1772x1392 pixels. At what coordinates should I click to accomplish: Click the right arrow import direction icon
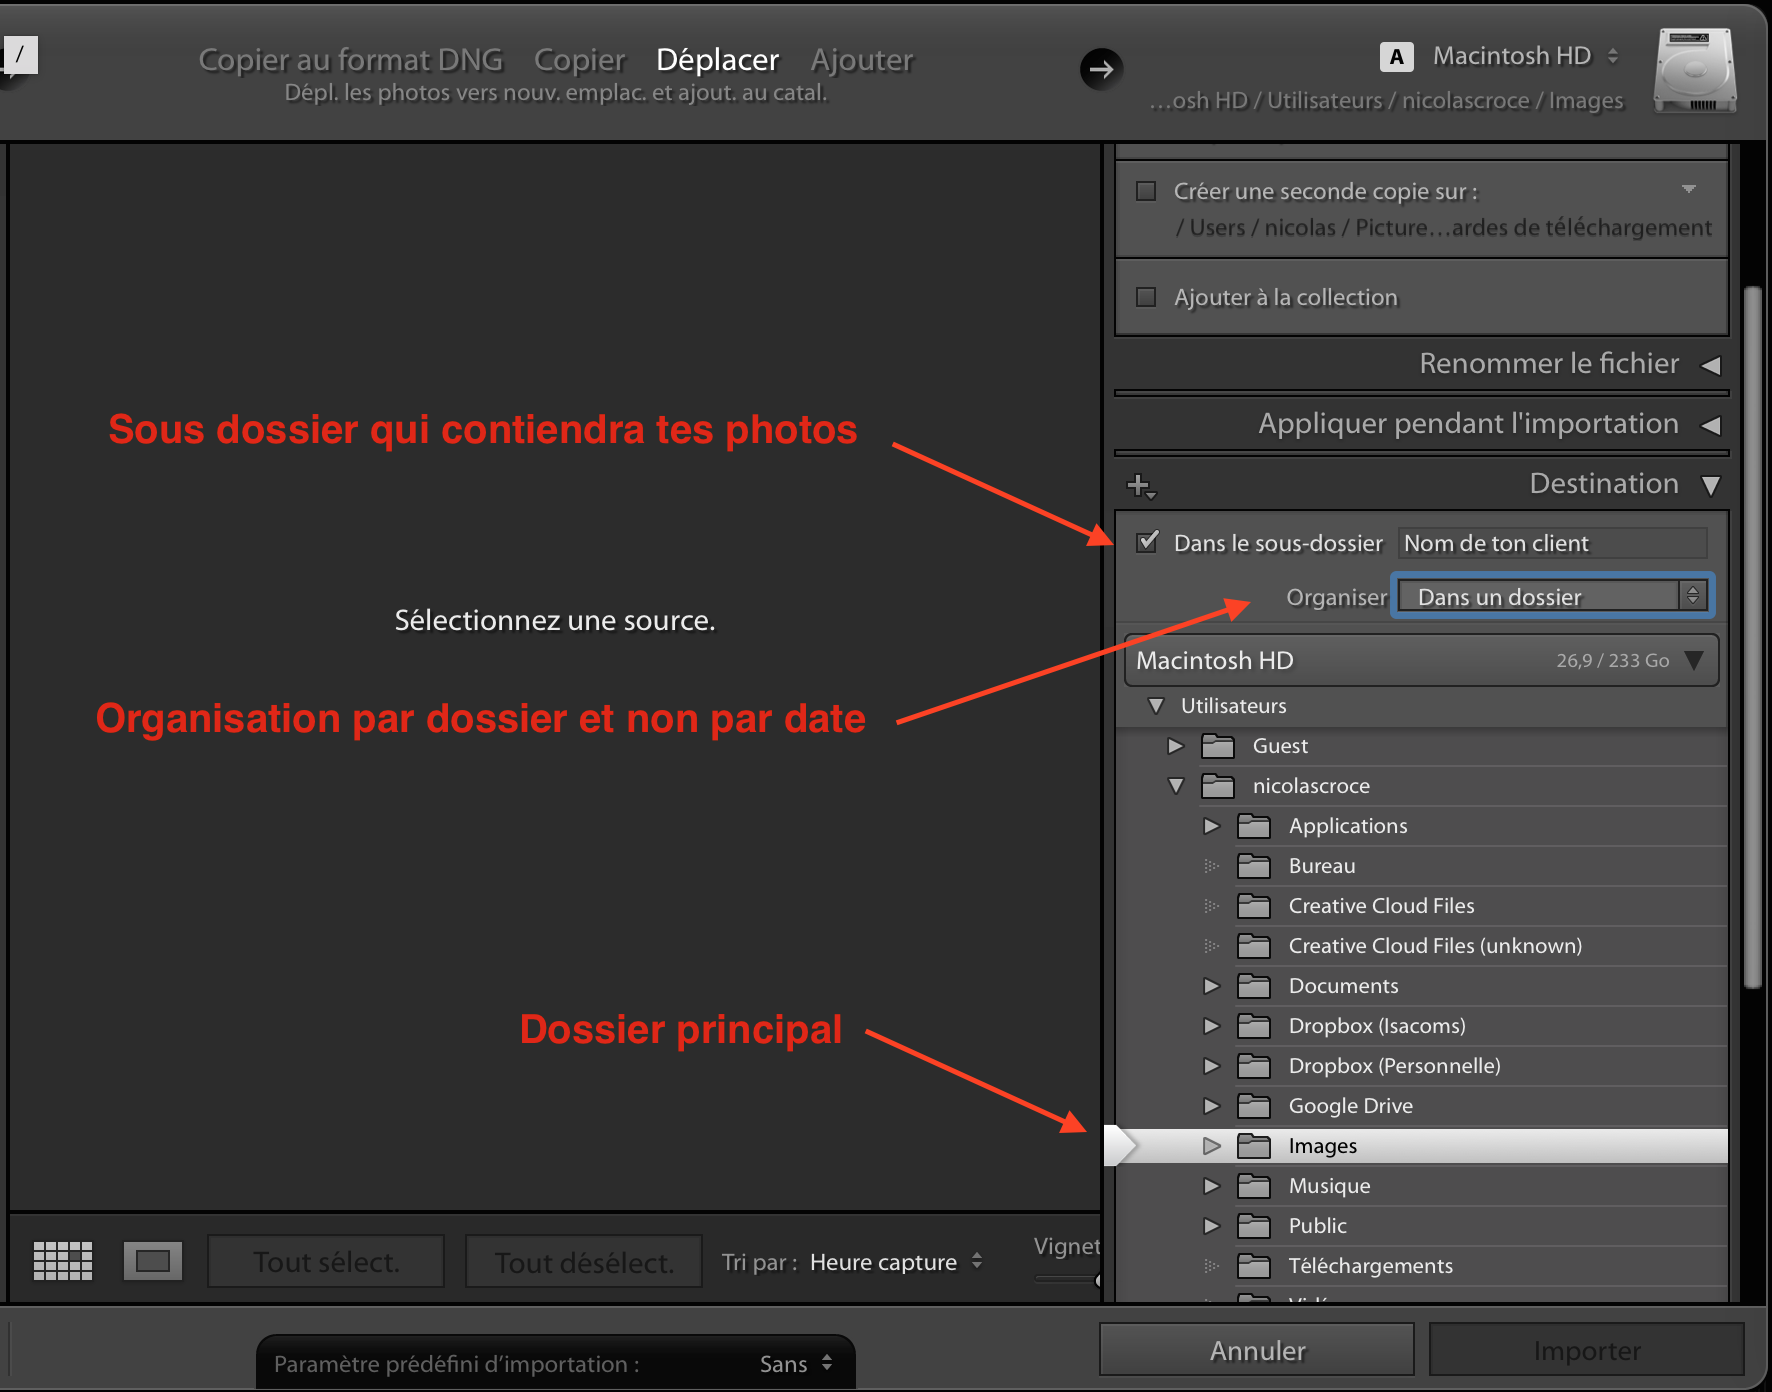tap(1101, 69)
